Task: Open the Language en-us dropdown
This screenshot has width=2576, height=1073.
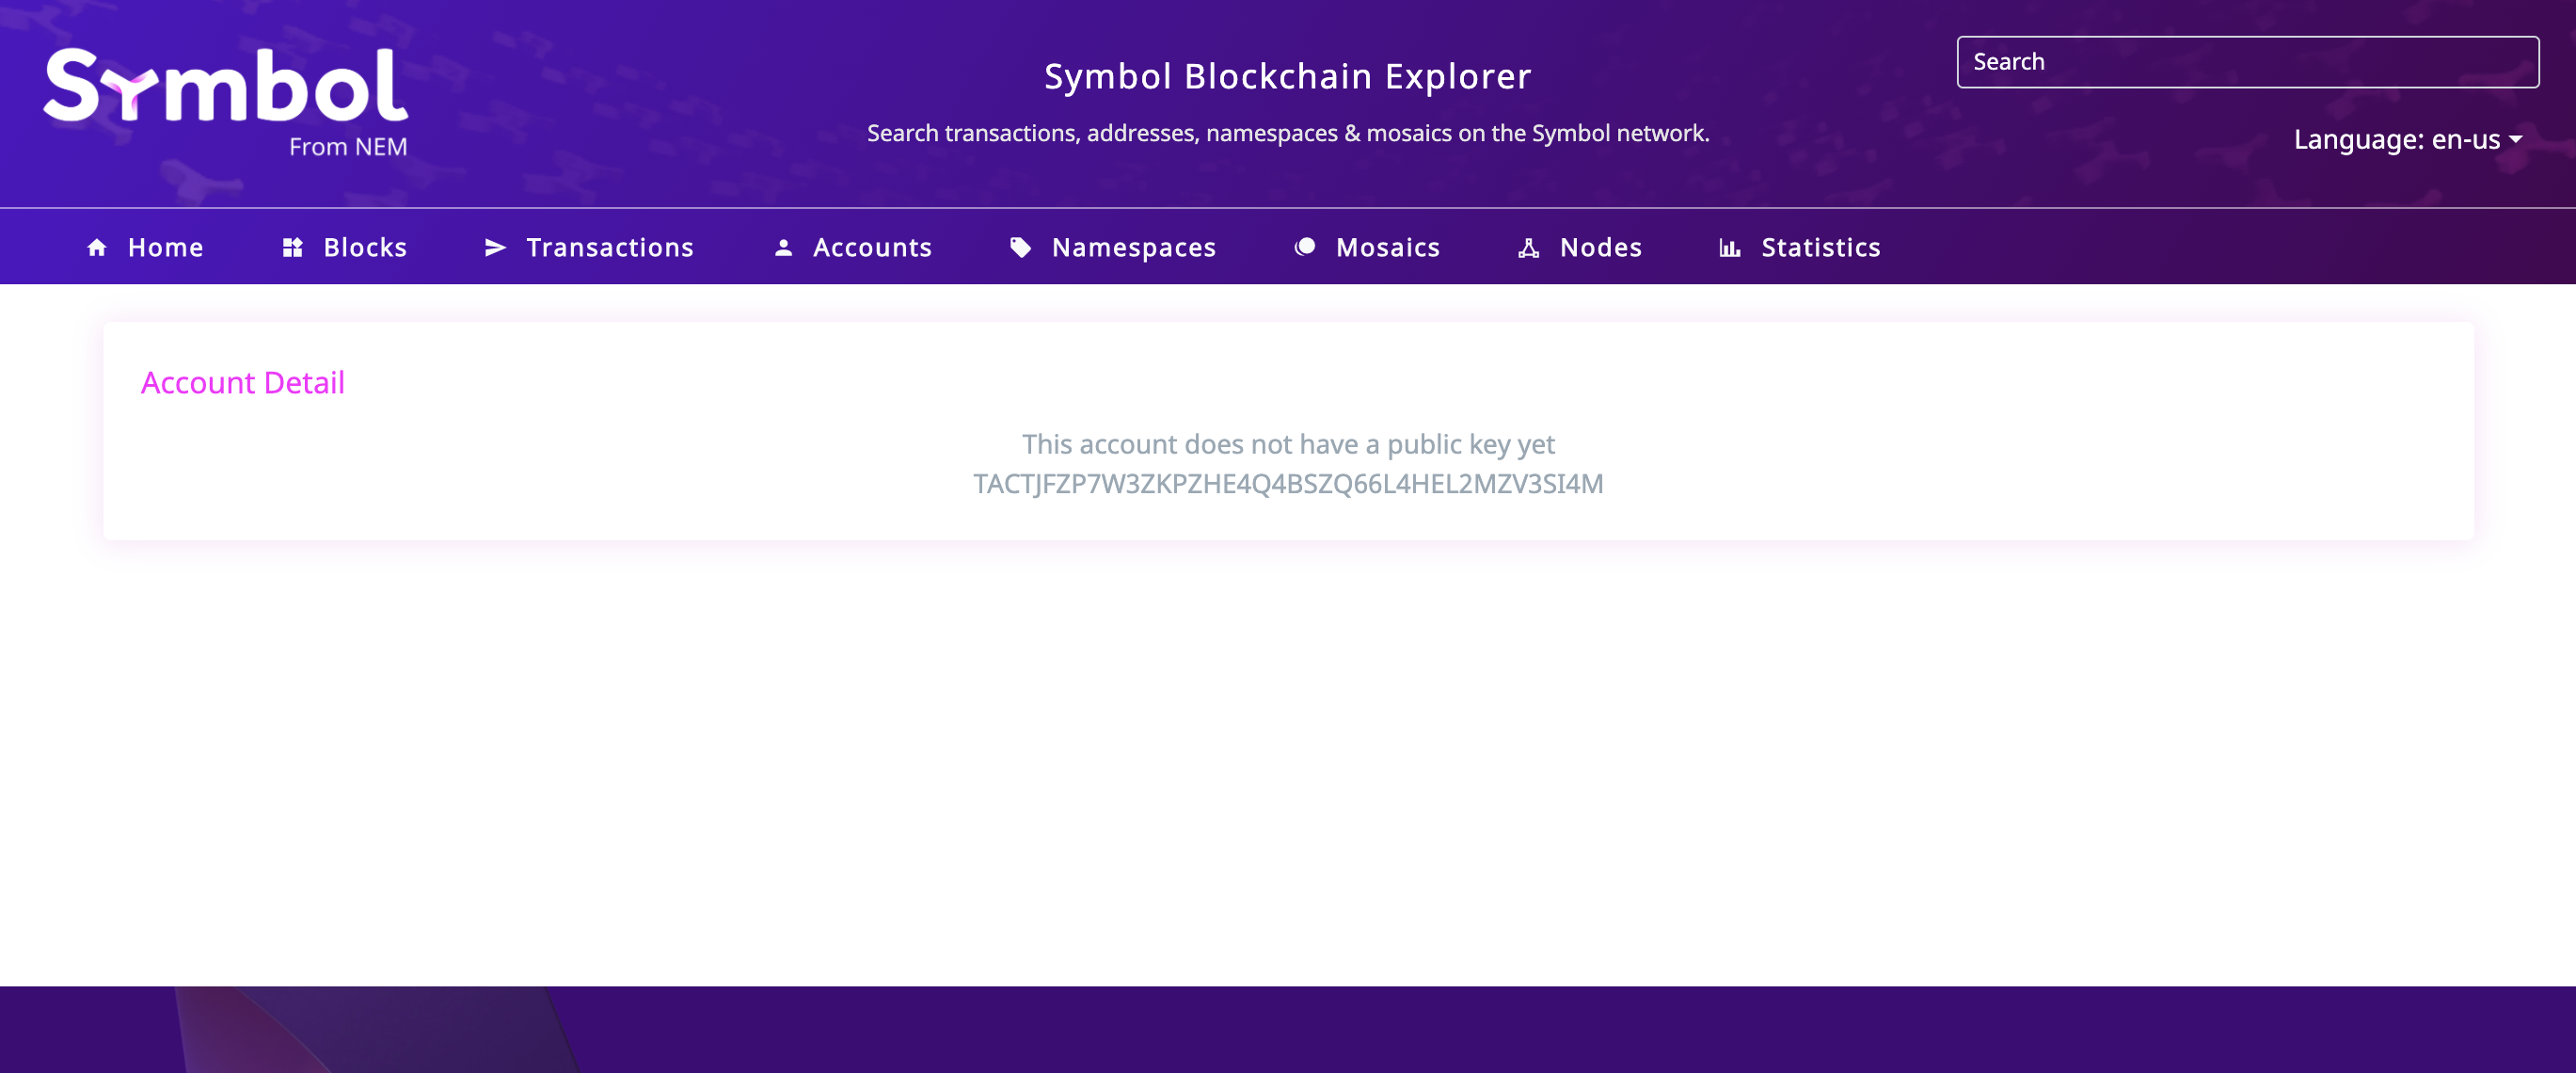Action: pyautogui.click(x=2407, y=139)
